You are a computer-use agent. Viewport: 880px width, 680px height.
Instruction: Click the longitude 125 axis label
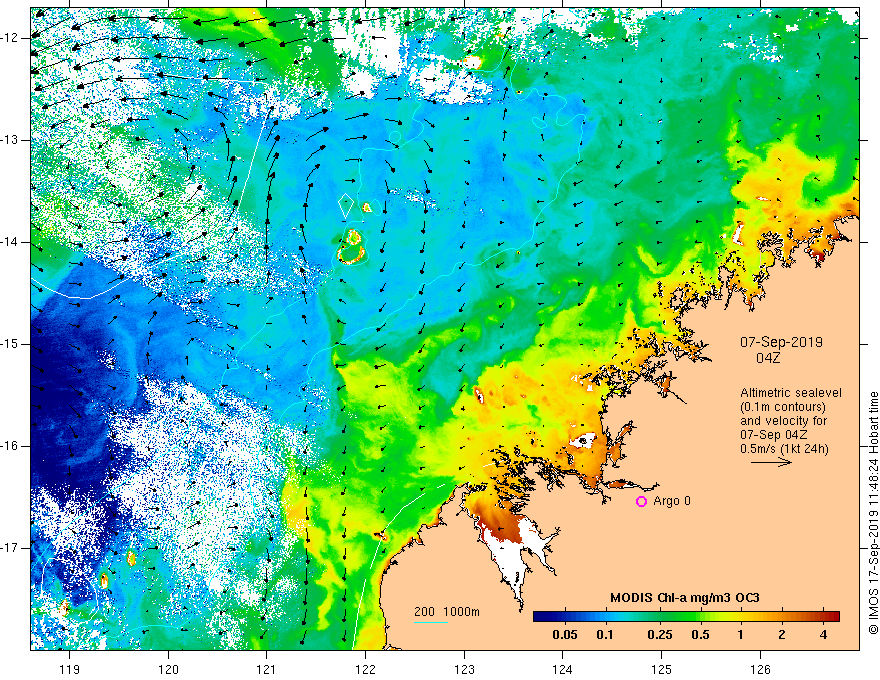[662, 669]
